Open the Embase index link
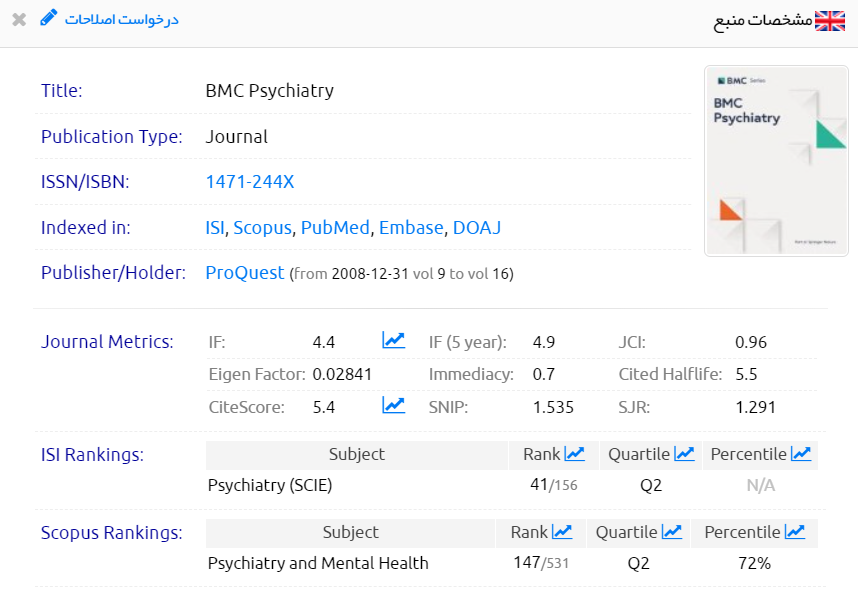This screenshot has width=858, height=599. (410, 228)
